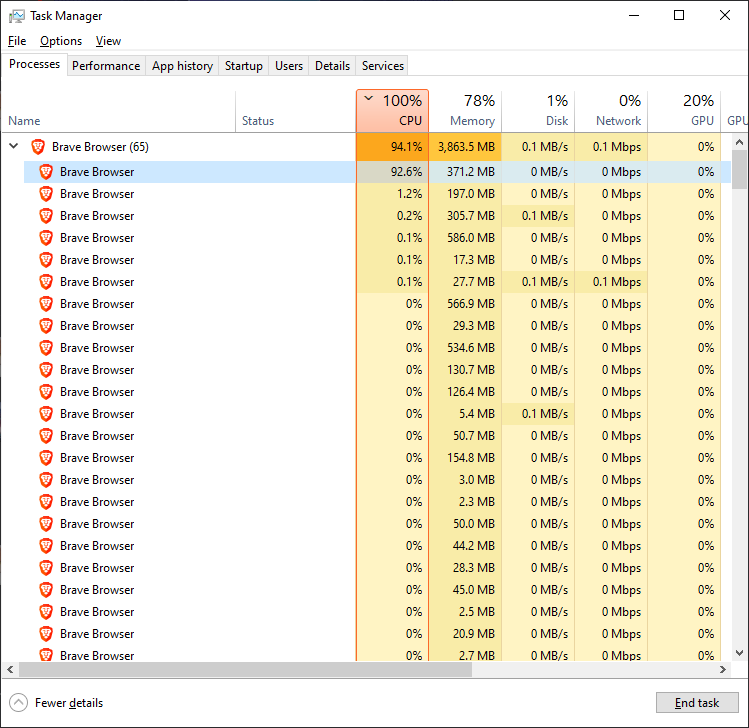The height and width of the screenshot is (728, 749).
Task: Click Brave icon in the 305.7 MB row
Action: (x=46, y=216)
